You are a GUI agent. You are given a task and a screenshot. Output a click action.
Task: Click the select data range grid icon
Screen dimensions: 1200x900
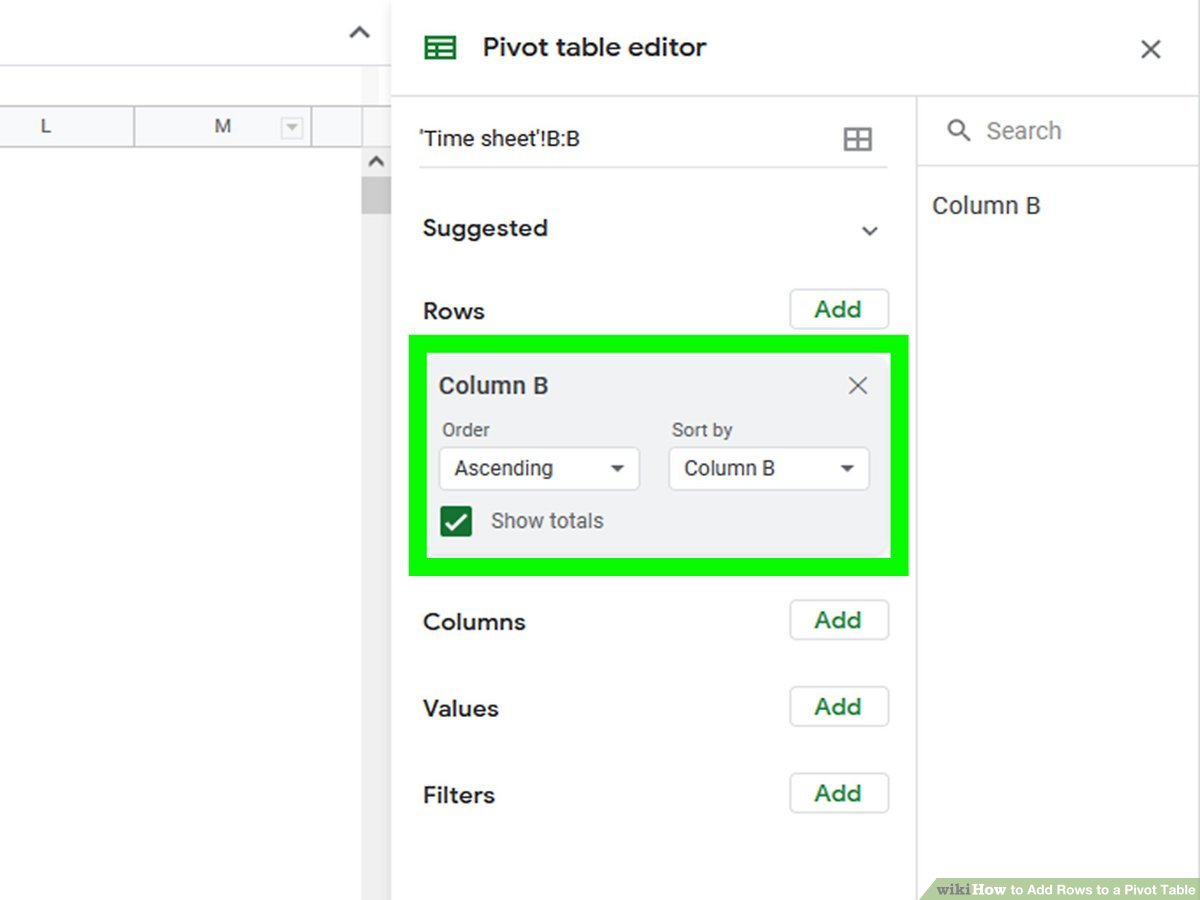pyautogui.click(x=857, y=139)
